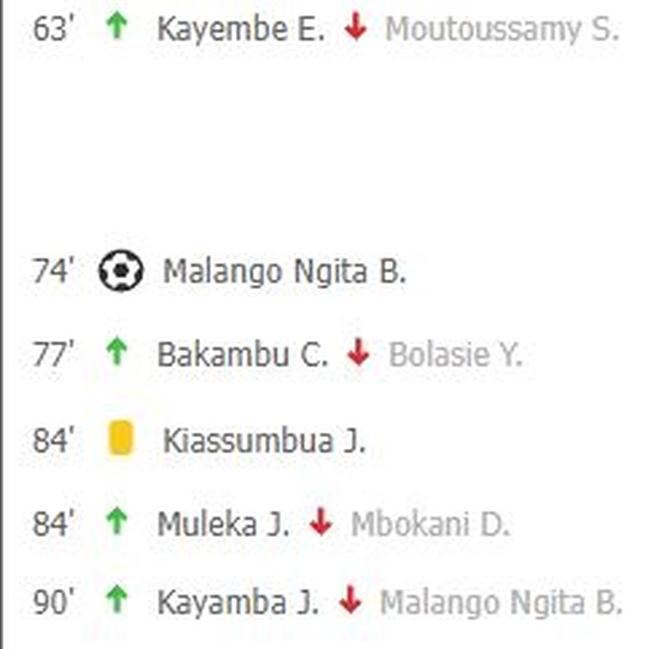Click the red arrow in the 90' row
The image size is (670, 649).
350,600
